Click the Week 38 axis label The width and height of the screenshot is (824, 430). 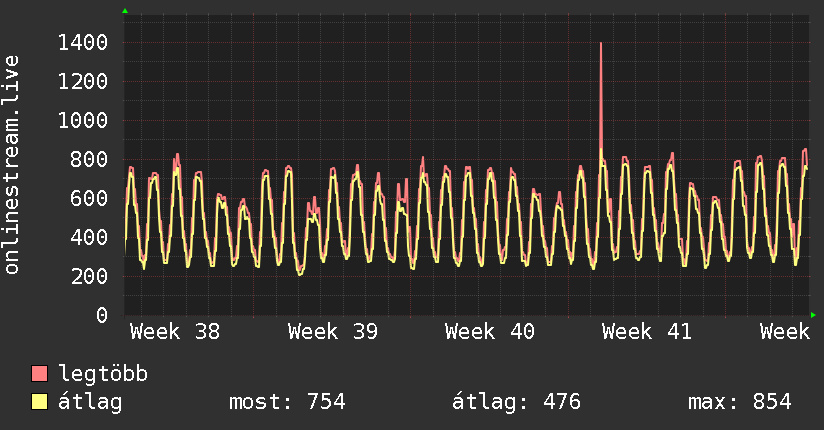pyautogui.click(x=175, y=332)
